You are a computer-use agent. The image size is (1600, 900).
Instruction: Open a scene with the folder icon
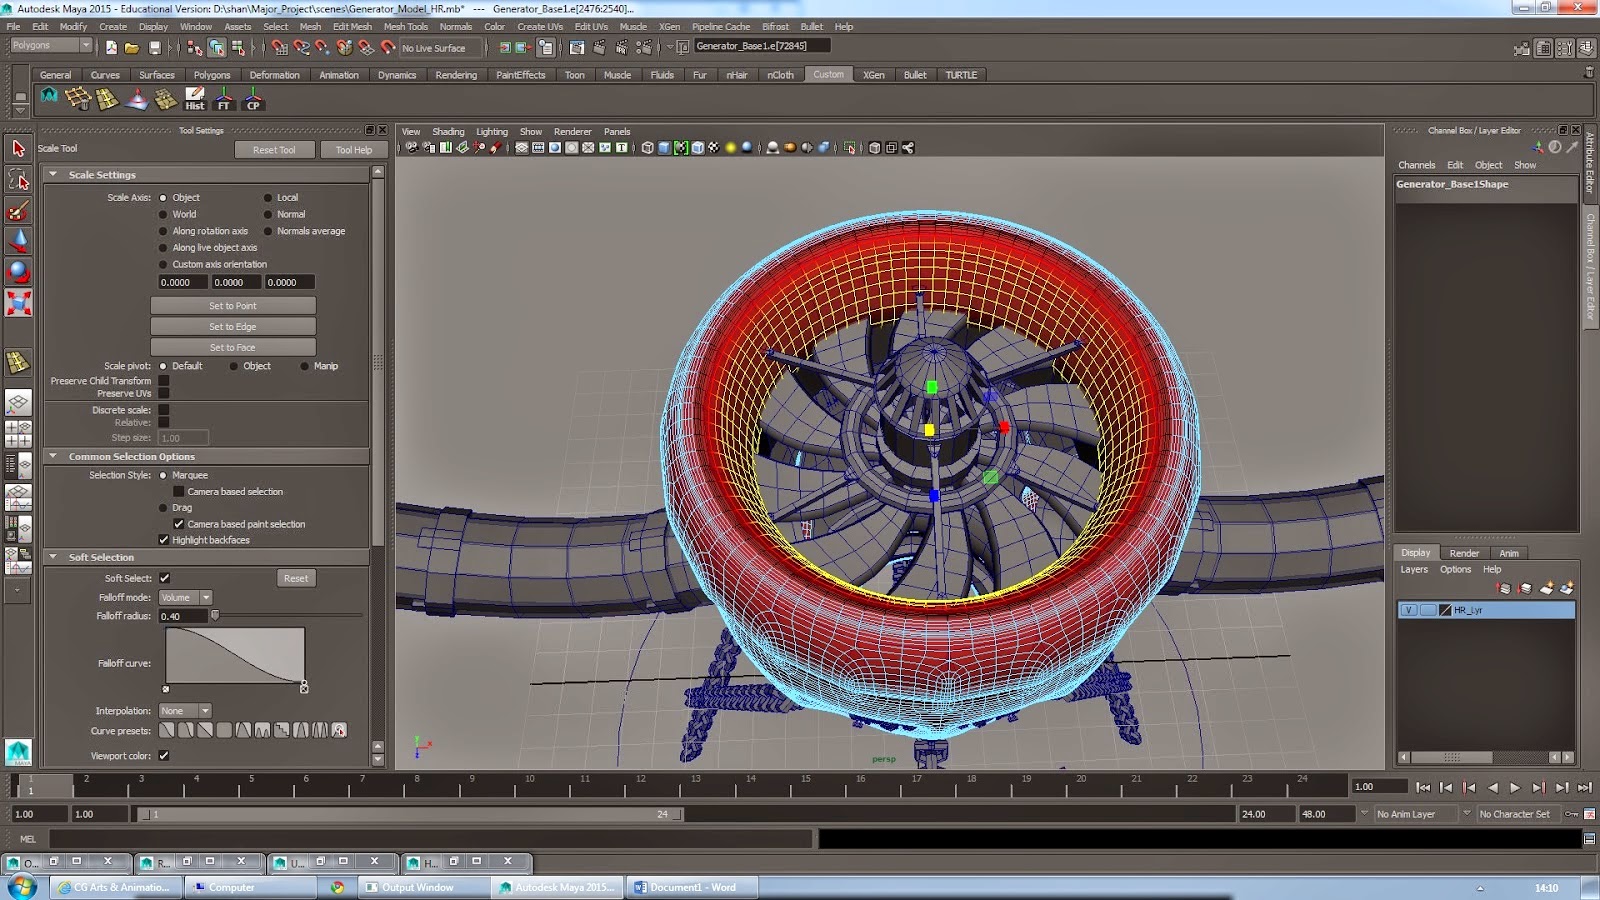click(x=132, y=47)
